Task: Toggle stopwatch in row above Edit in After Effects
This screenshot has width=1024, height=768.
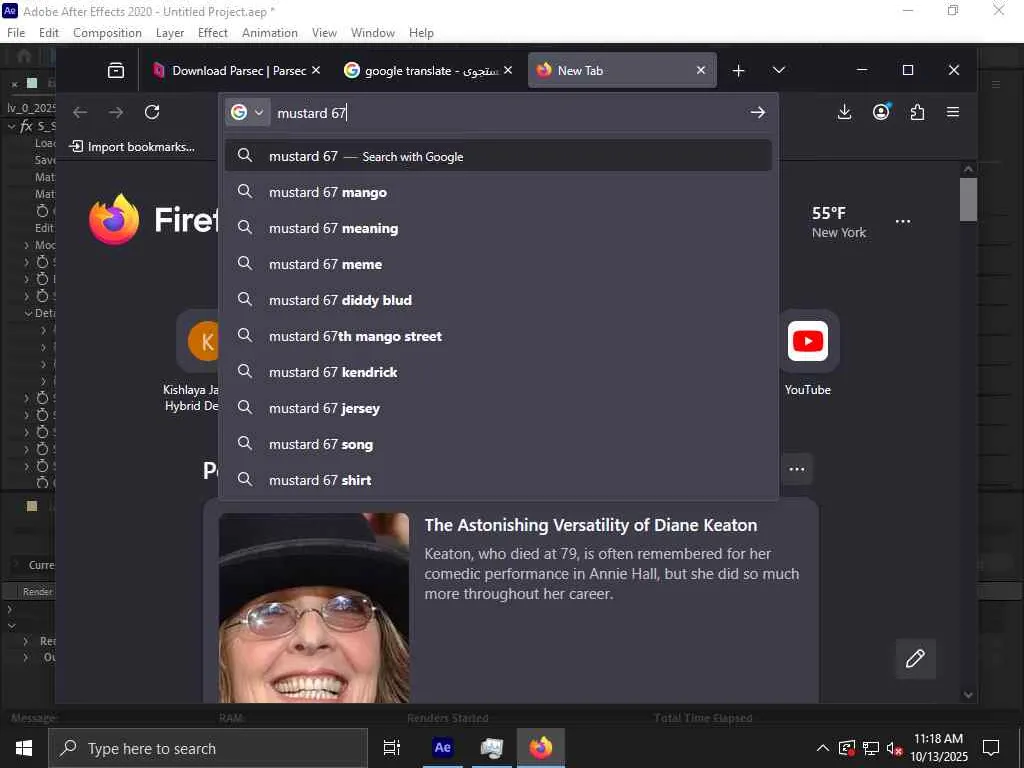Action: tap(42, 211)
